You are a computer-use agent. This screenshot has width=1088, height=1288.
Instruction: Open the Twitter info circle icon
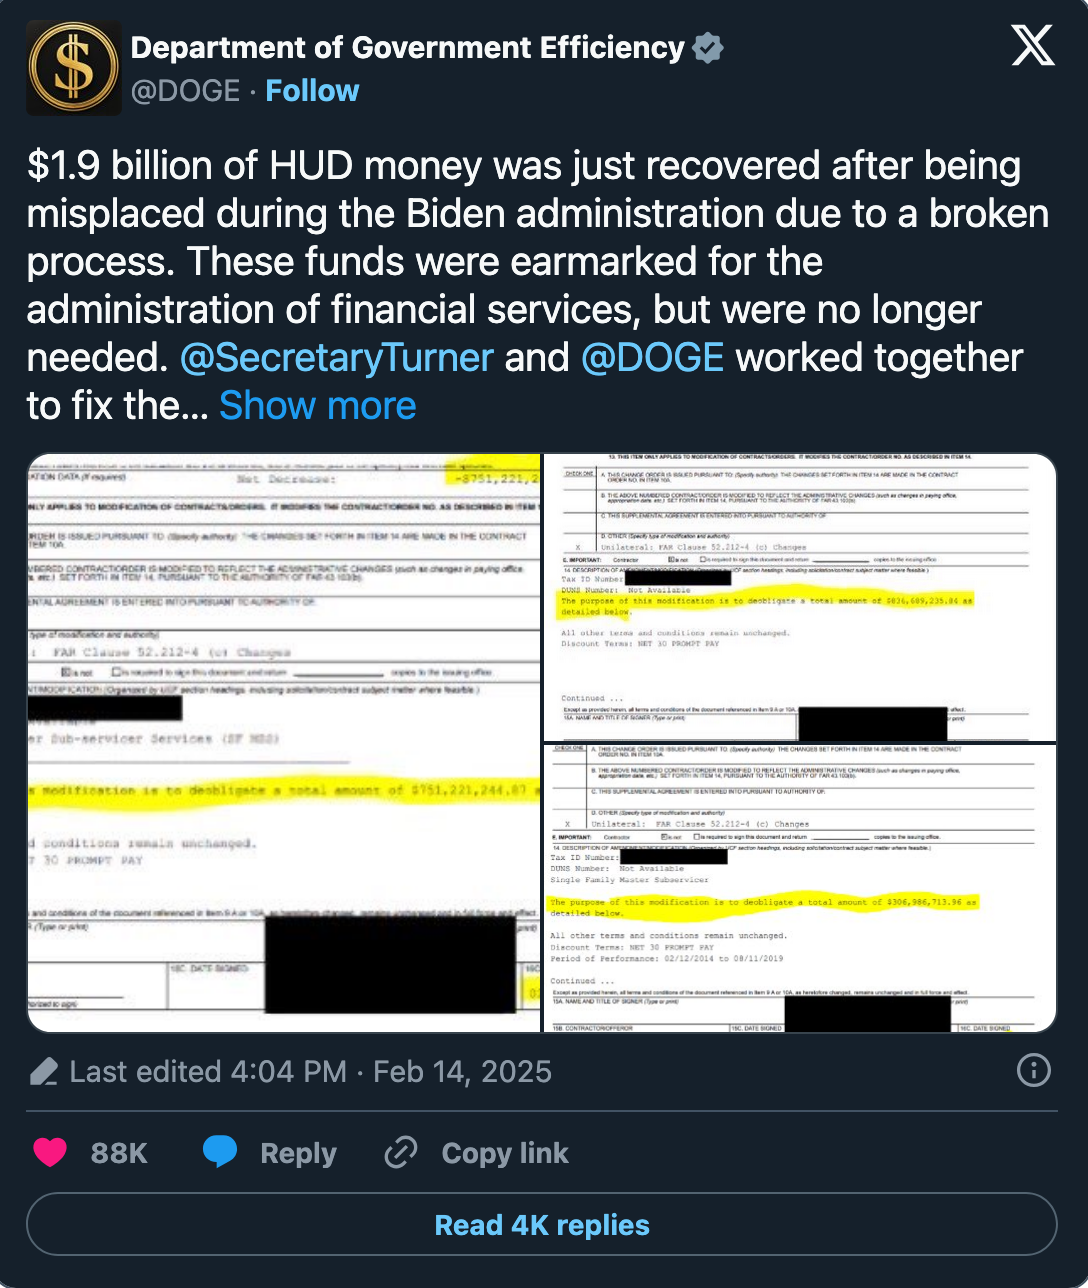[x=1033, y=1071]
